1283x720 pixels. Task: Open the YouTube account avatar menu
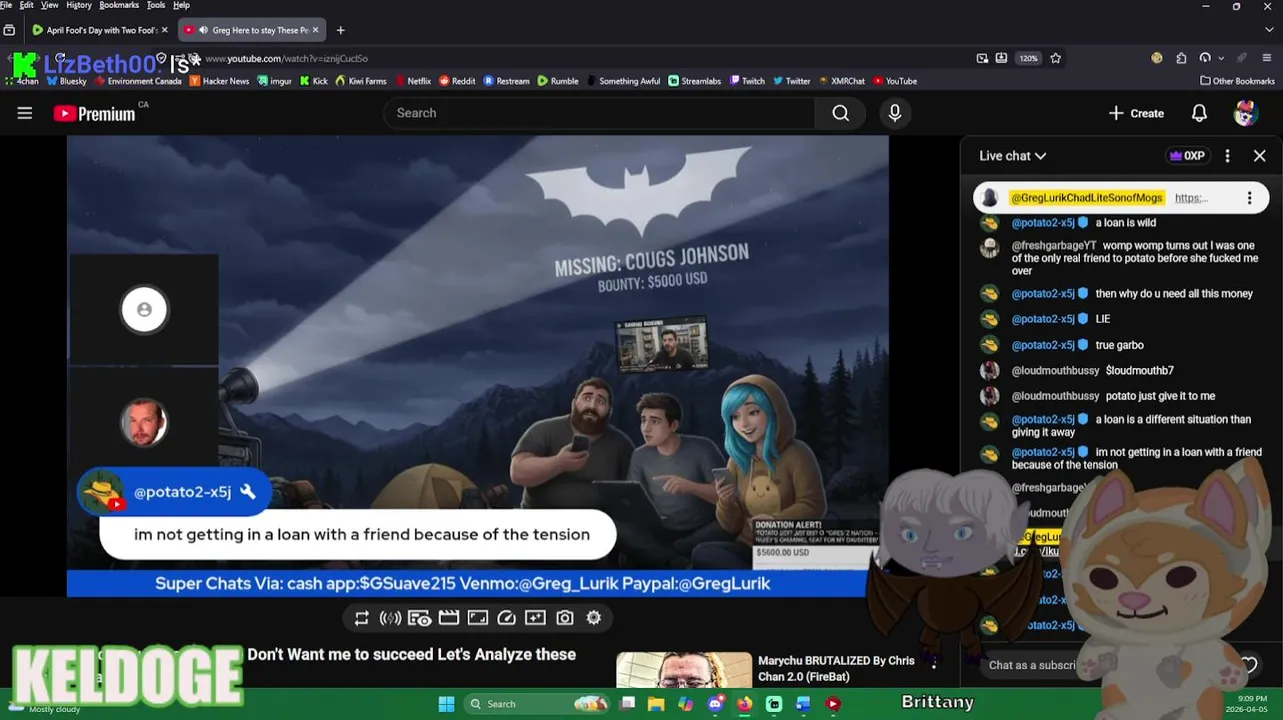tap(1245, 114)
